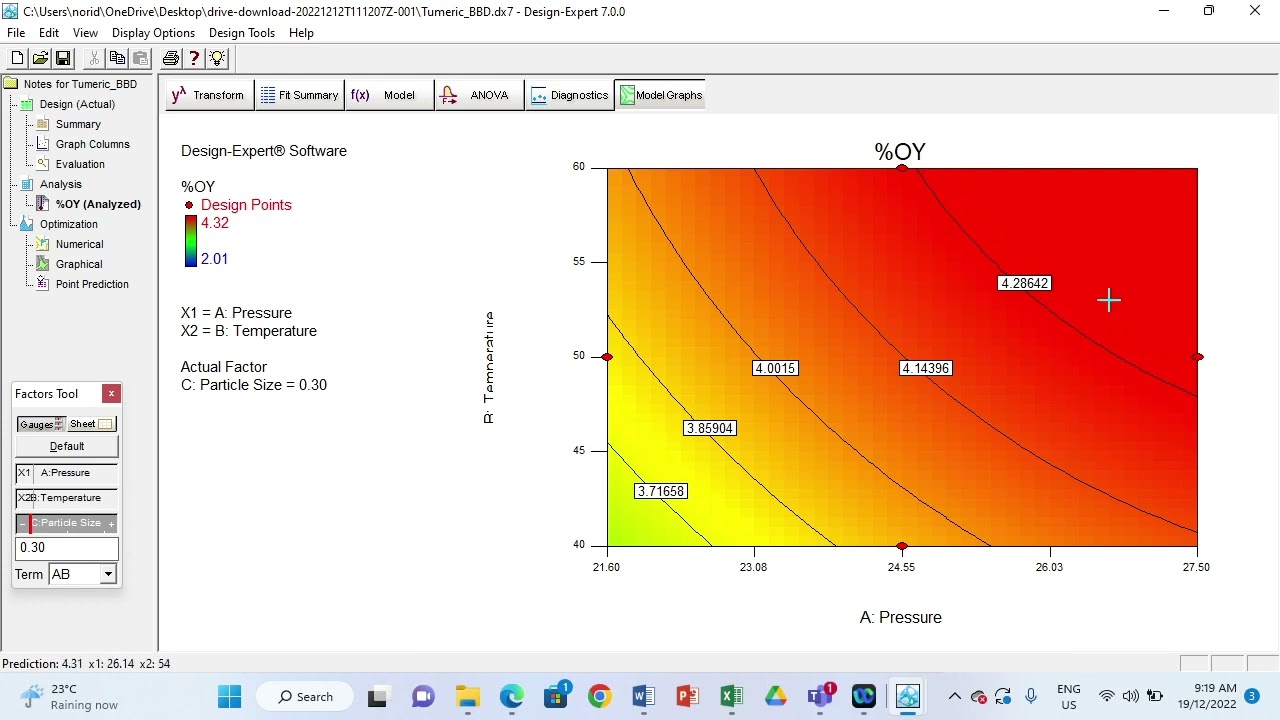Select the Optimization tree node

coord(68,224)
